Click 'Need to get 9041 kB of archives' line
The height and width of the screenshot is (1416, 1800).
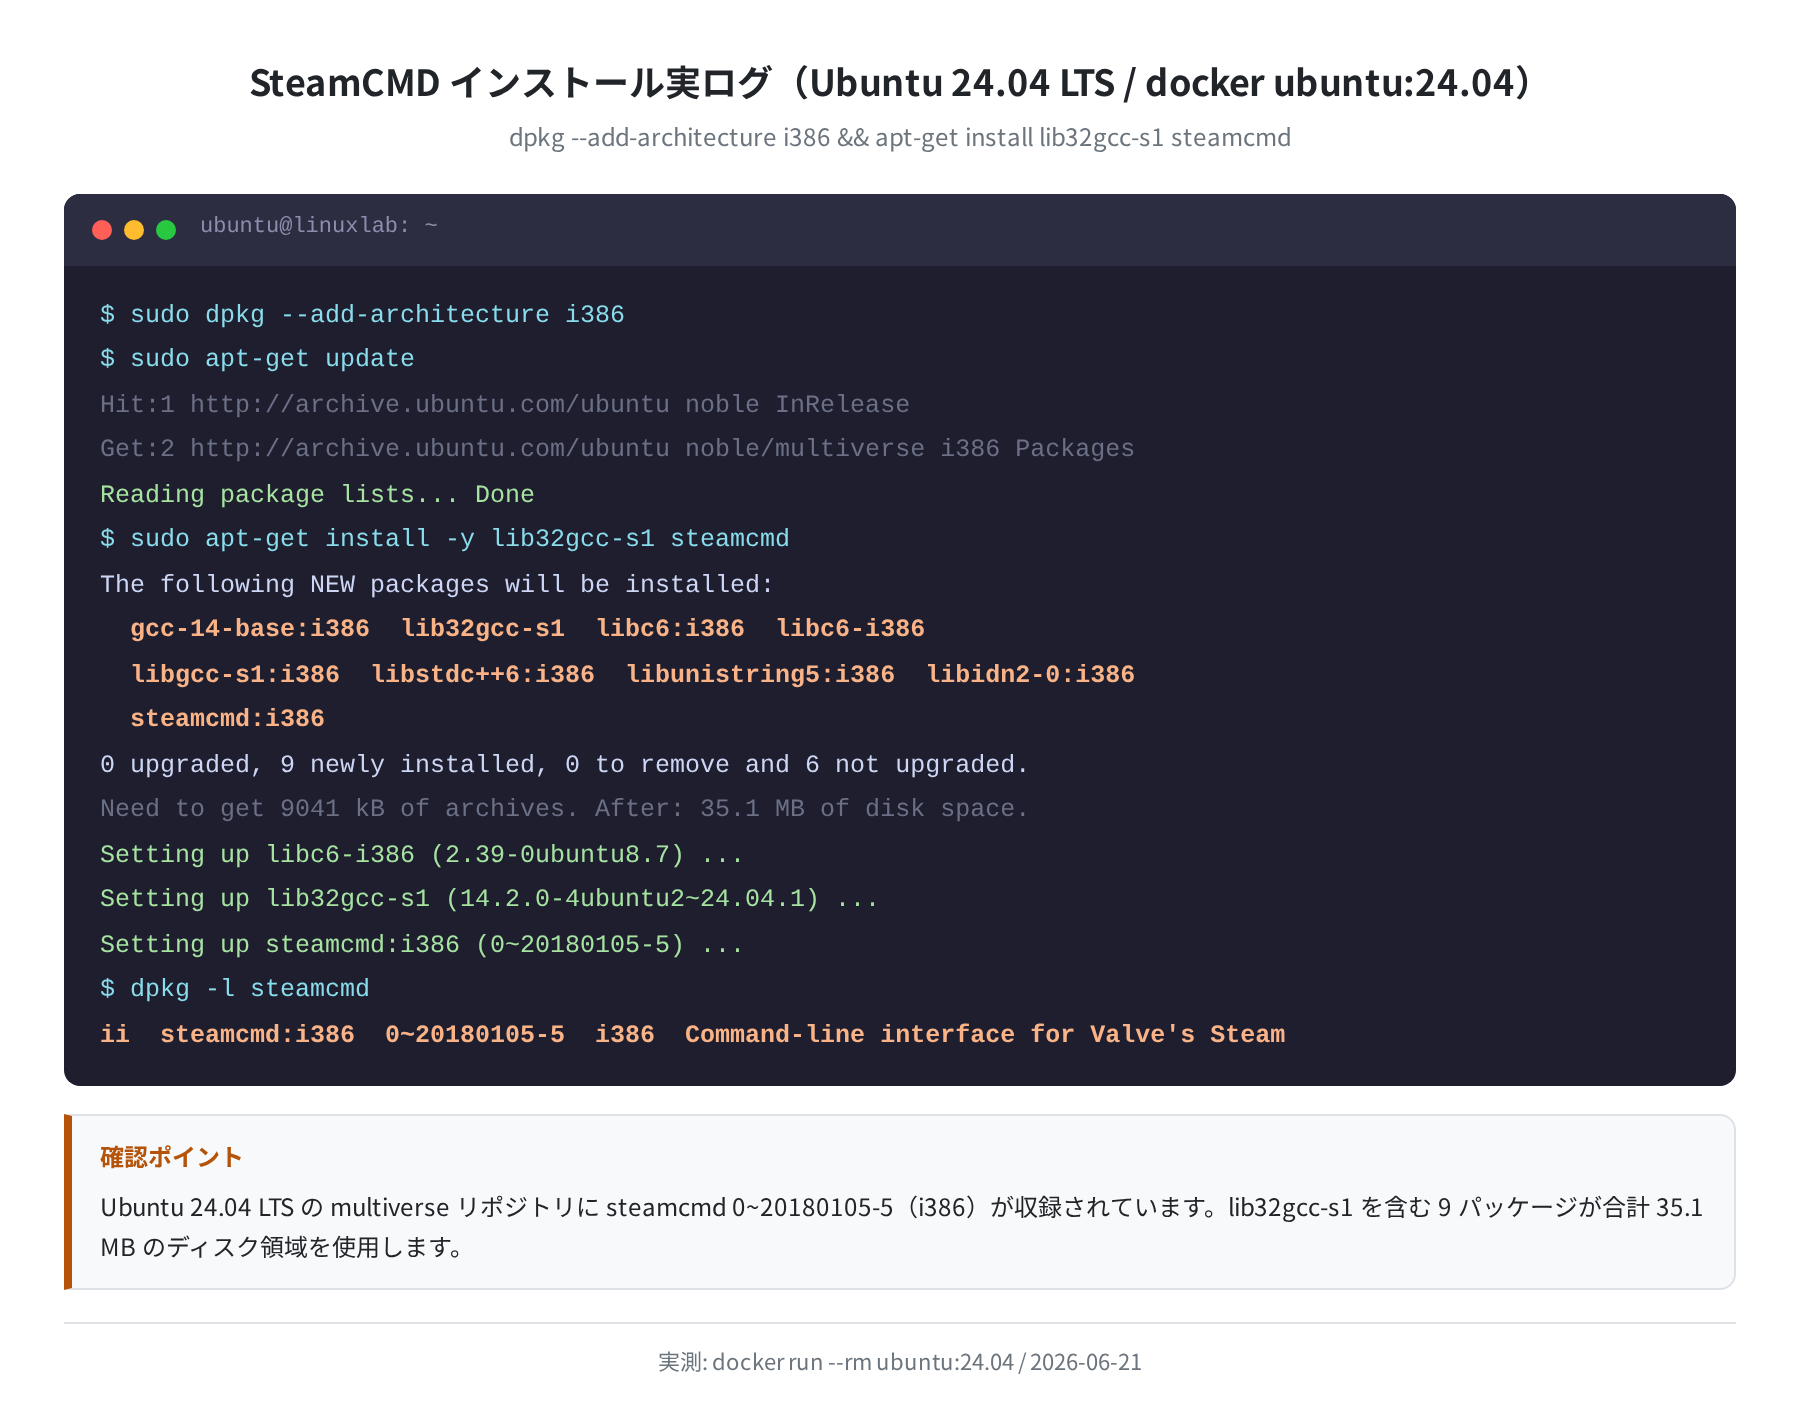click(x=564, y=808)
